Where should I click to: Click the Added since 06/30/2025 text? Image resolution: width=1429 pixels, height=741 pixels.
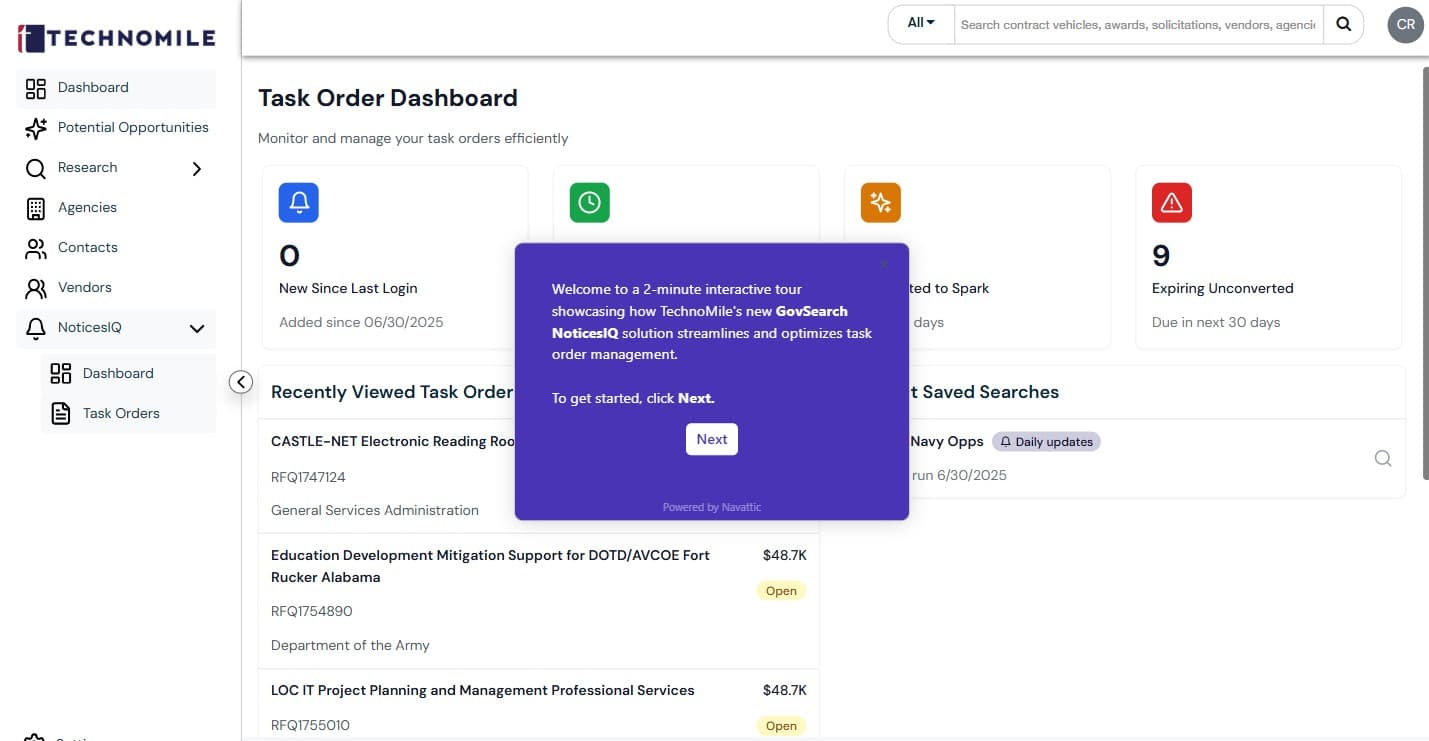click(361, 322)
